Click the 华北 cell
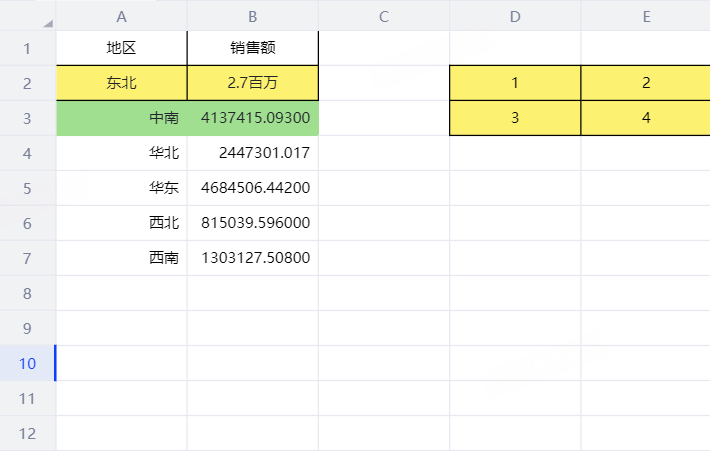This screenshot has width=710, height=451. 121,153
